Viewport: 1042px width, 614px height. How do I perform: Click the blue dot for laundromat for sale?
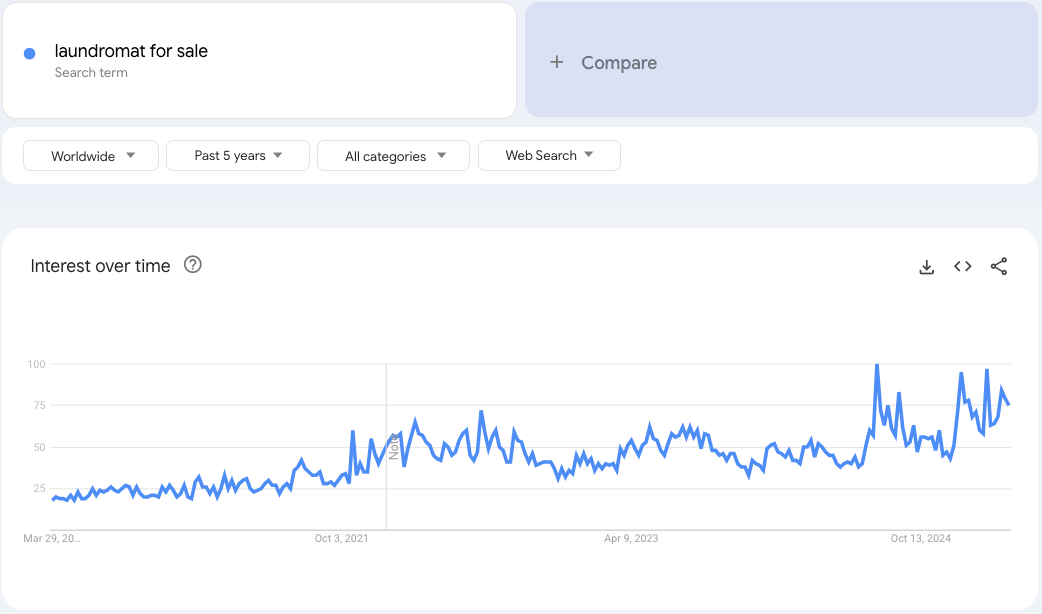(30, 54)
